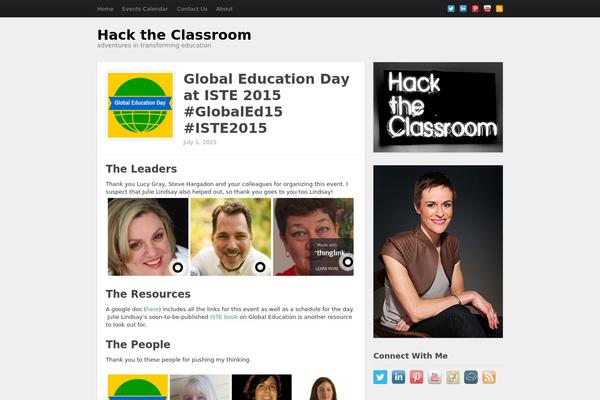Select the Global Education Day image under The People
The image size is (600, 400).
[138, 387]
